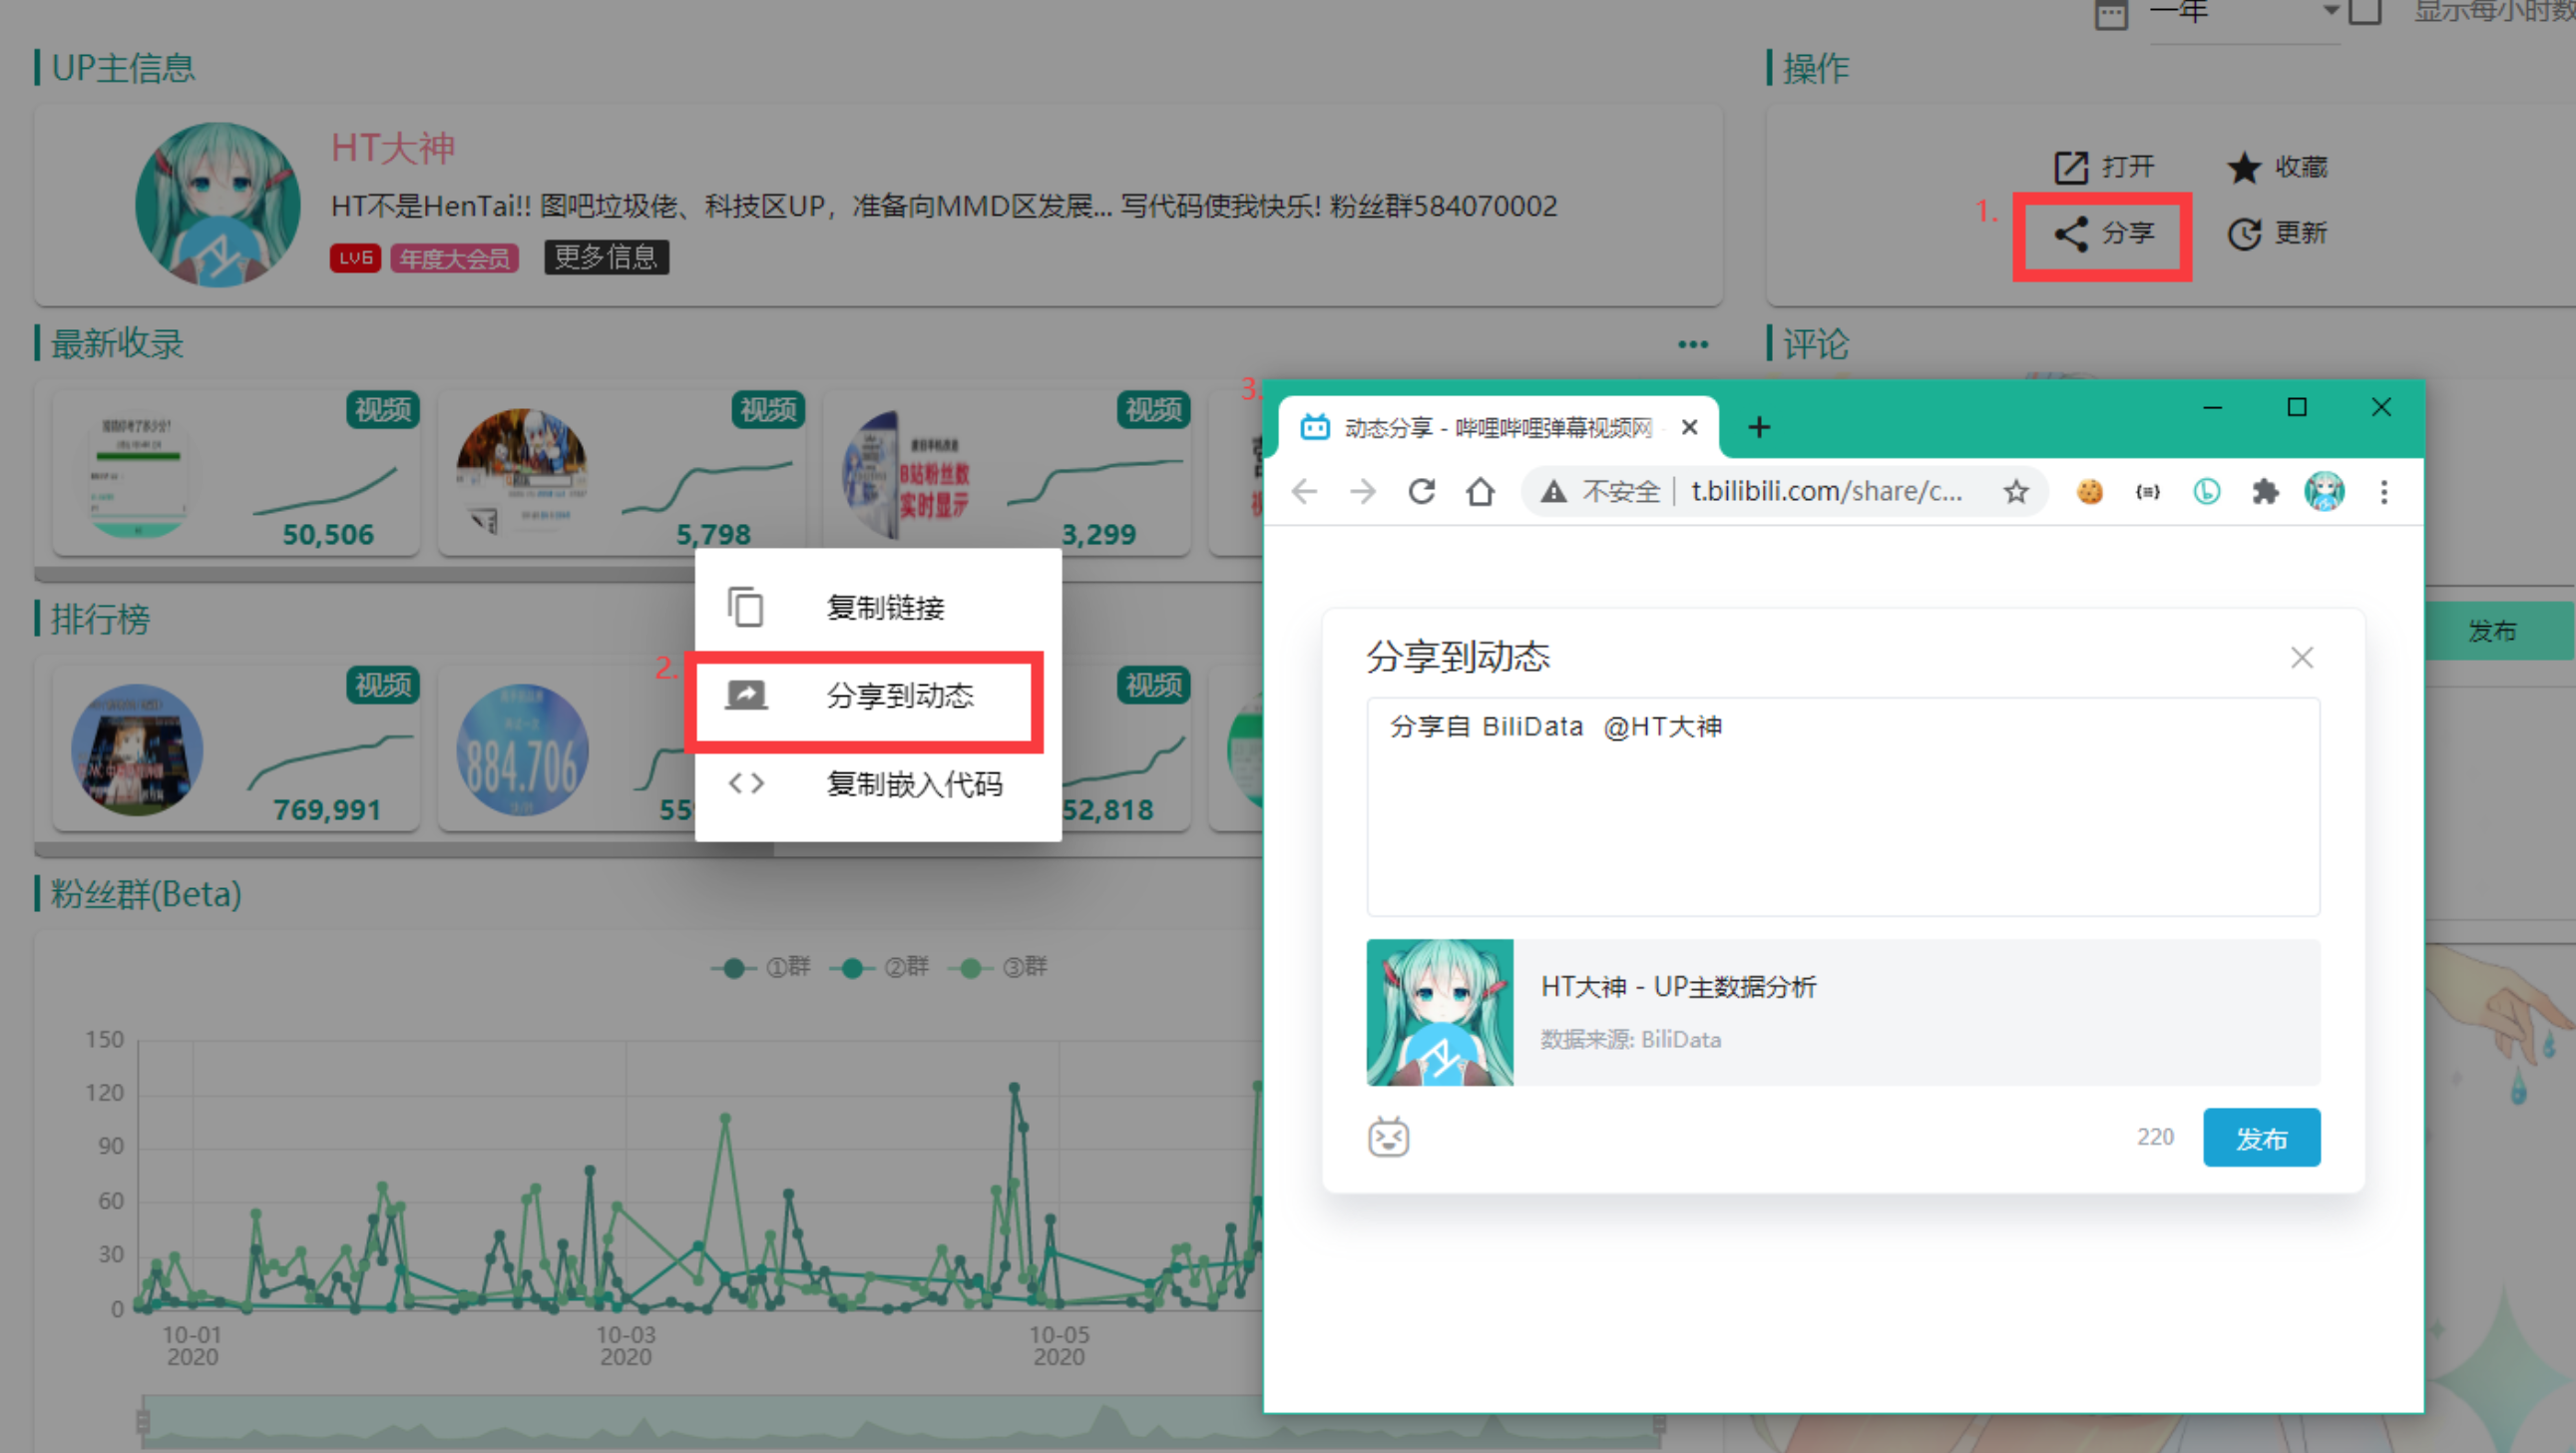
Task: Open the video card with 50,506
Action: 236,474
